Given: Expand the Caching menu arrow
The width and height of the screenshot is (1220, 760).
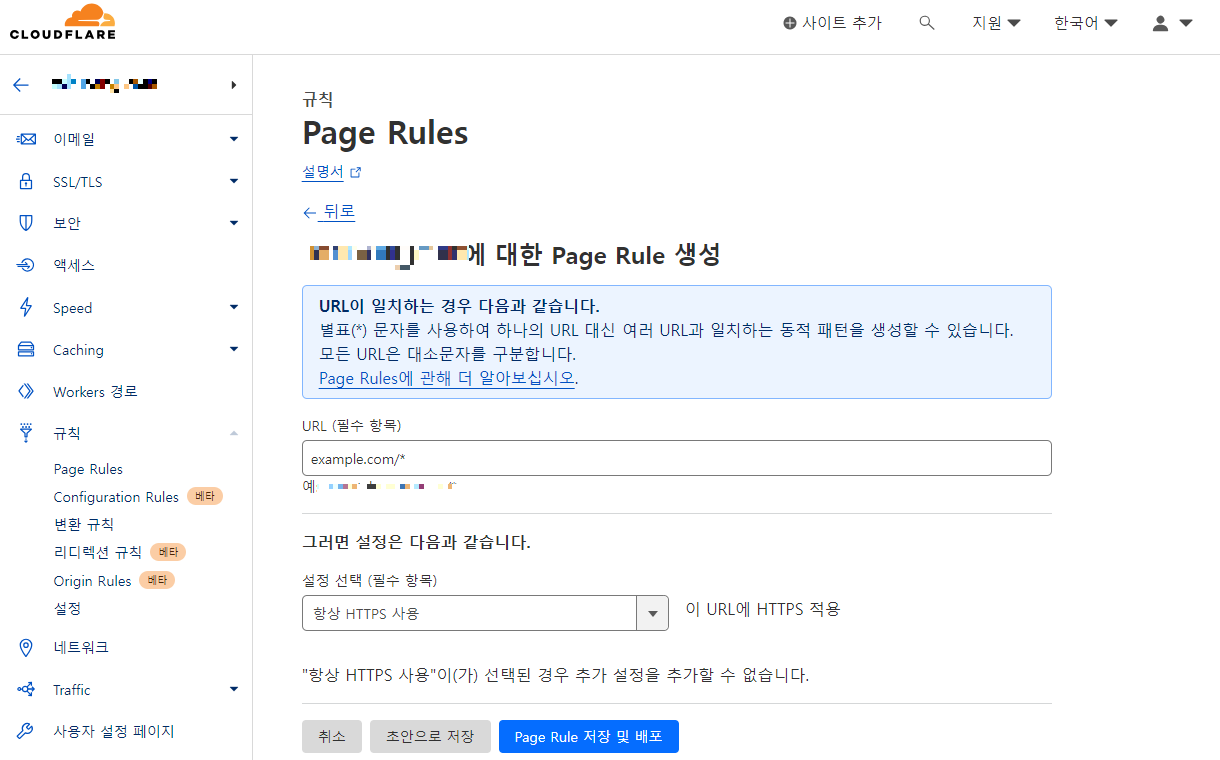Looking at the screenshot, I should pyautogui.click(x=234, y=350).
